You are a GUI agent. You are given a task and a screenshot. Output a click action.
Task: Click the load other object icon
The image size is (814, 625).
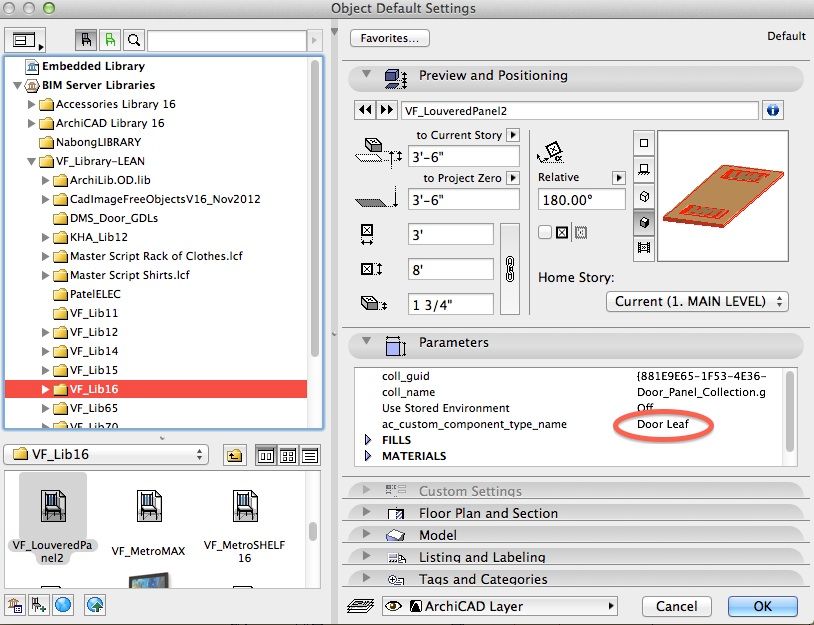[x=39, y=605]
